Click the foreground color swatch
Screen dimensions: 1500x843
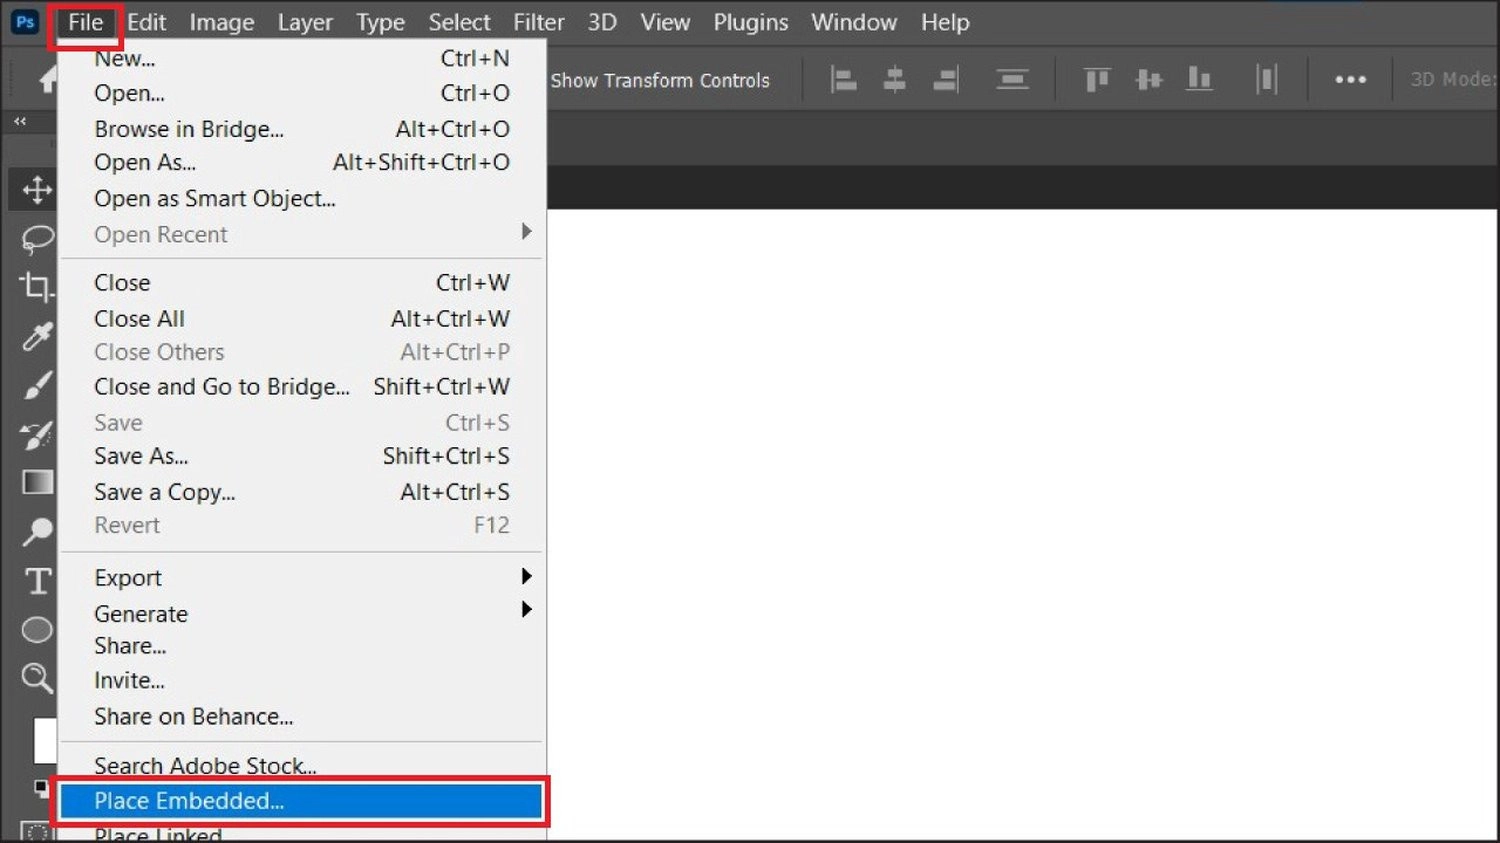(45, 740)
